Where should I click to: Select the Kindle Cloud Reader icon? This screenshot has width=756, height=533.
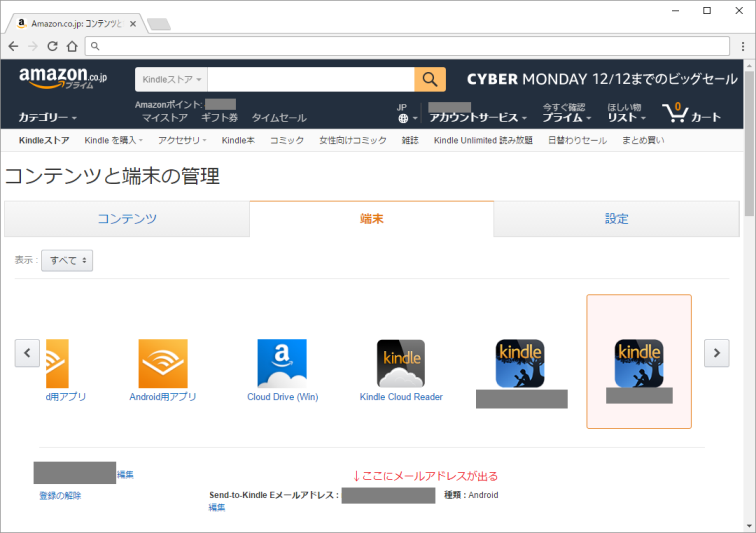(x=401, y=363)
